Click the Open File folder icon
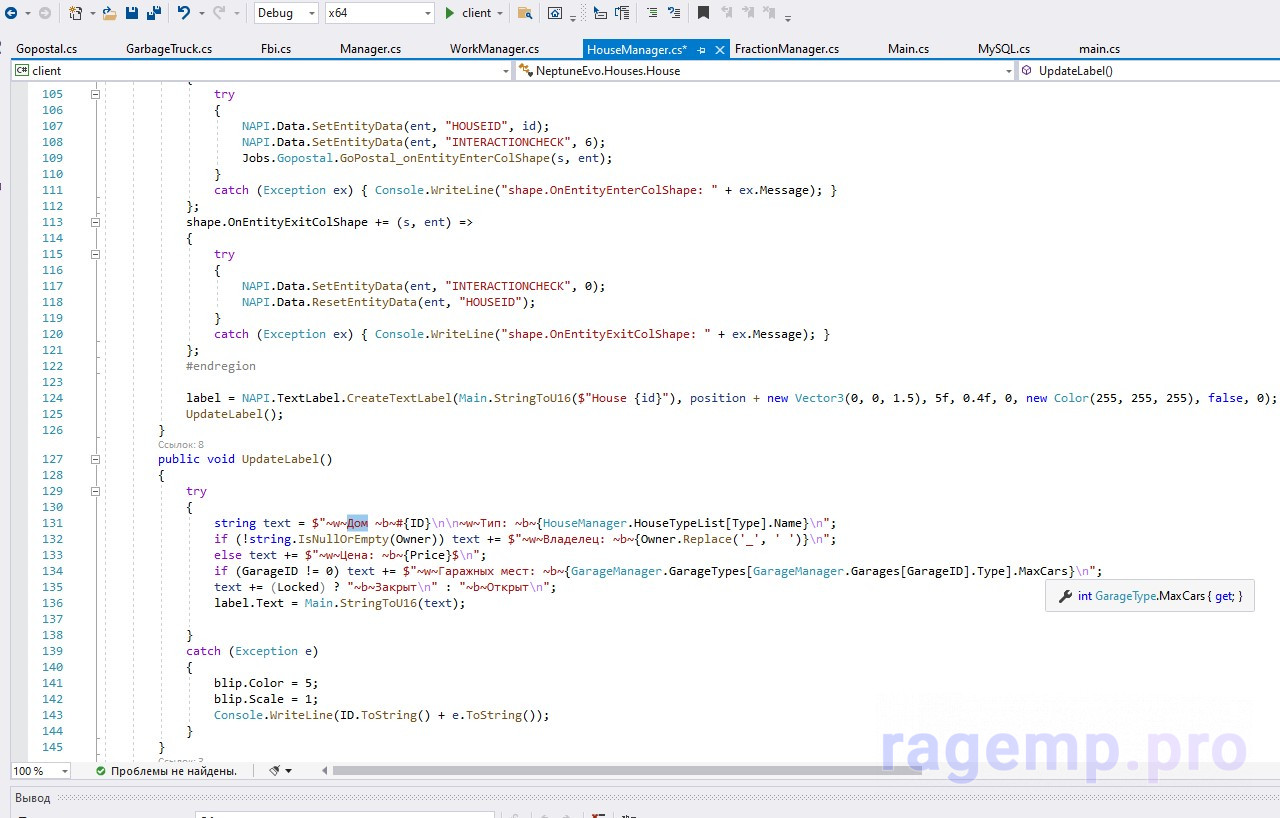Image resolution: width=1280 pixels, height=818 pixels. 109,13
